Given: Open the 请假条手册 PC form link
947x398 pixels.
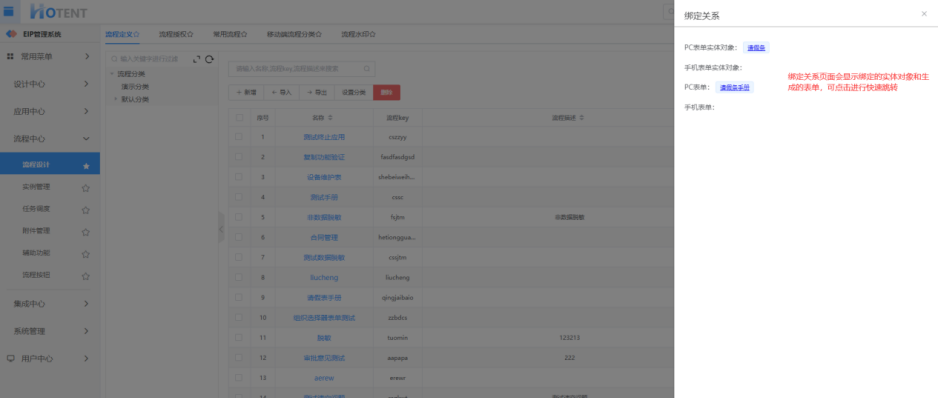Looking at the screenshot, I should [x=734, y=88].
